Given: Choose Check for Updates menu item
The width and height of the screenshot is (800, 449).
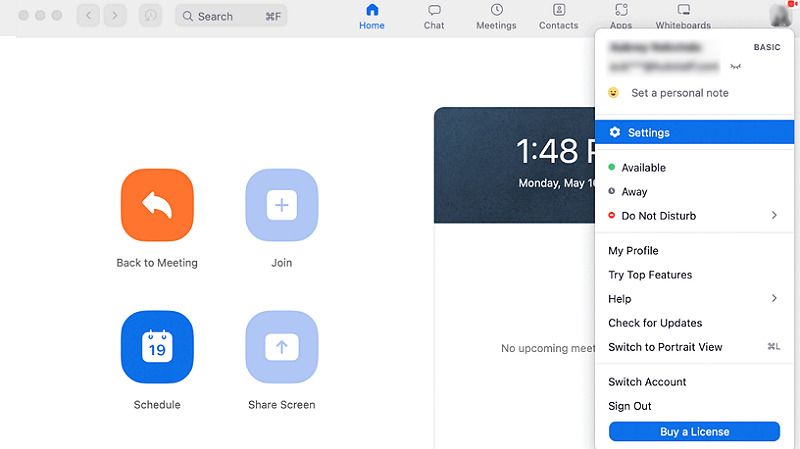Looking at the screenshot, I should (655, 323).
